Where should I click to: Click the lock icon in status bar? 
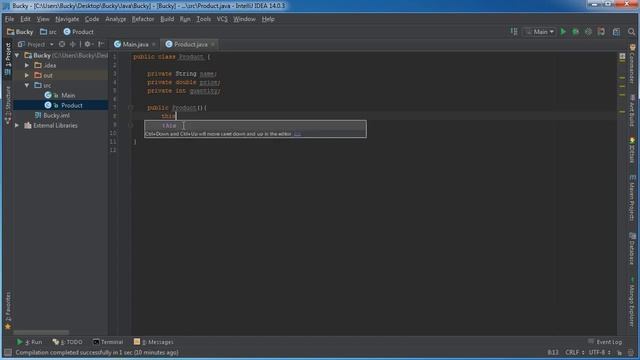pyautogui.click(x=620, y=352)
